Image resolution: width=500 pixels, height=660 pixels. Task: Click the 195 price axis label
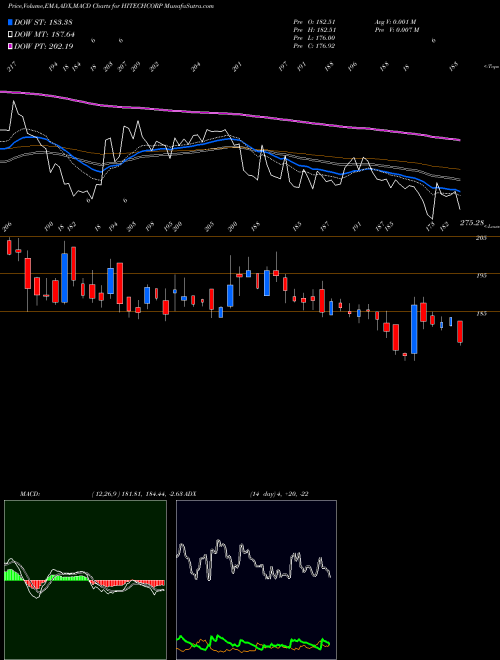(481, 275)
